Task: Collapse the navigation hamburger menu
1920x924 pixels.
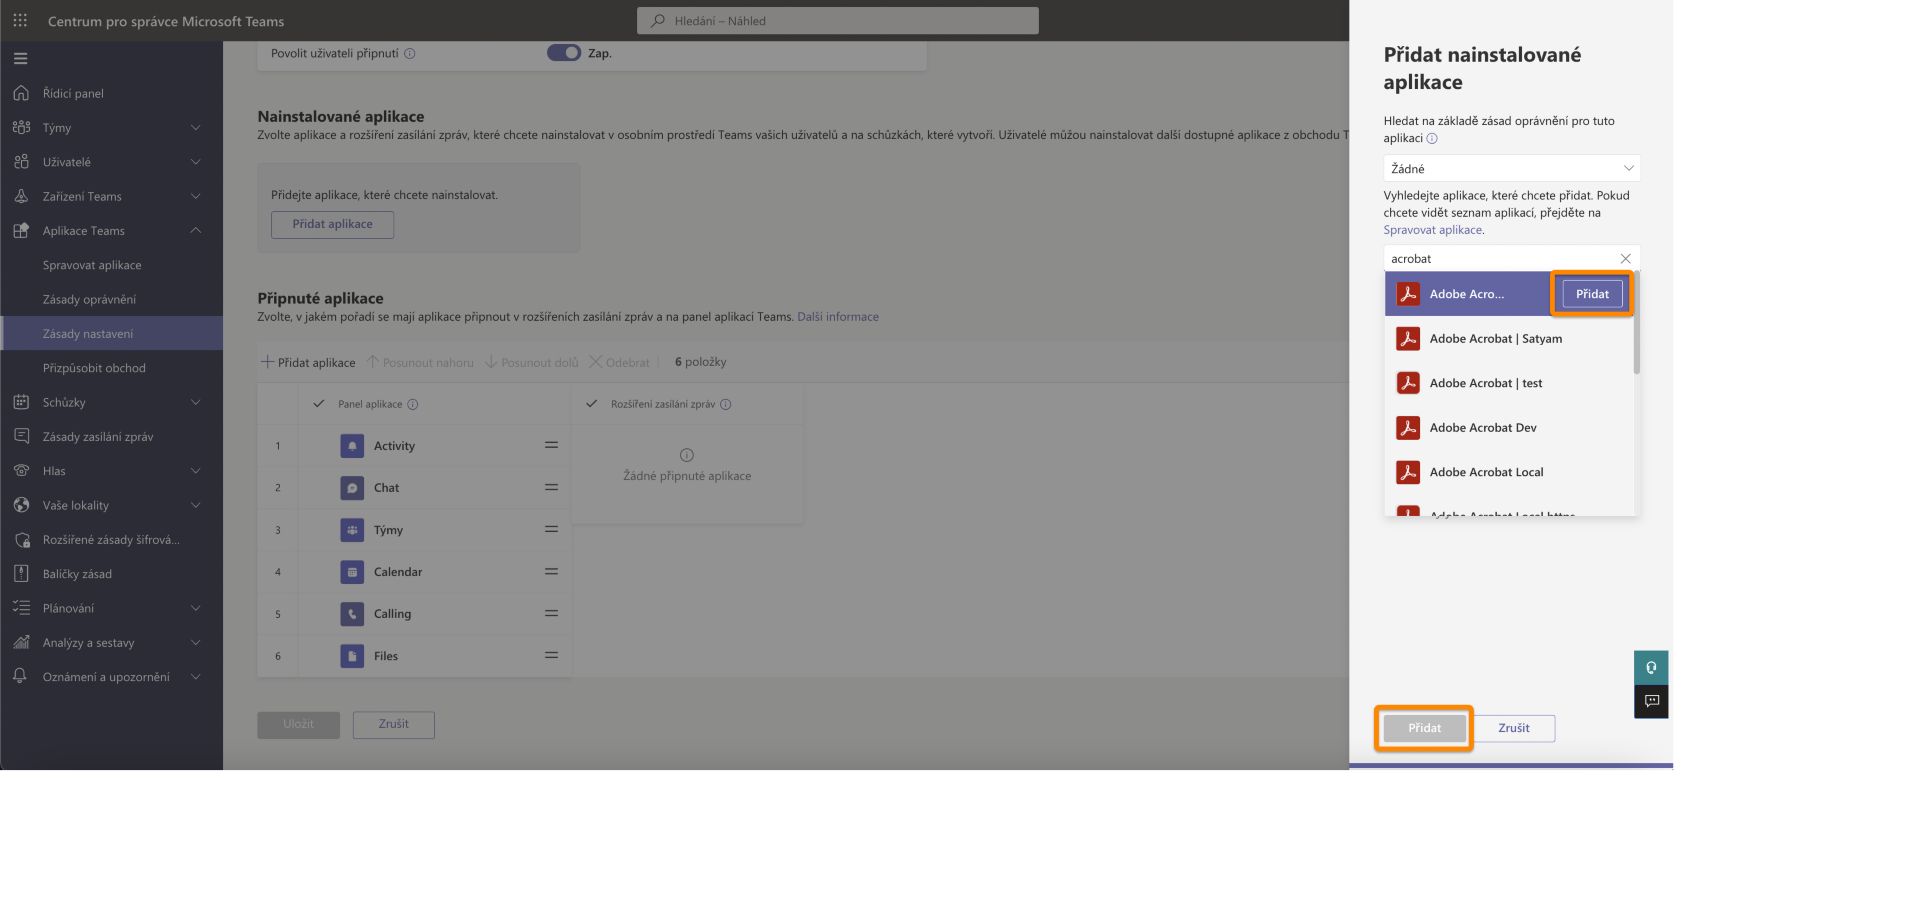Action: click(x=20, y=58)
